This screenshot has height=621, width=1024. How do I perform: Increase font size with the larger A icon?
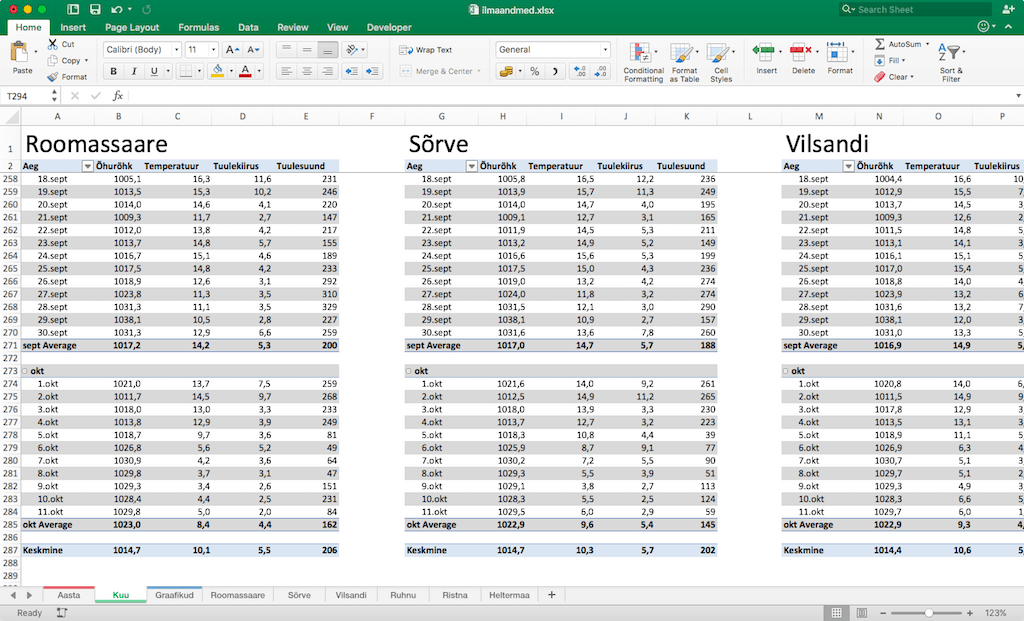(232, 50)
